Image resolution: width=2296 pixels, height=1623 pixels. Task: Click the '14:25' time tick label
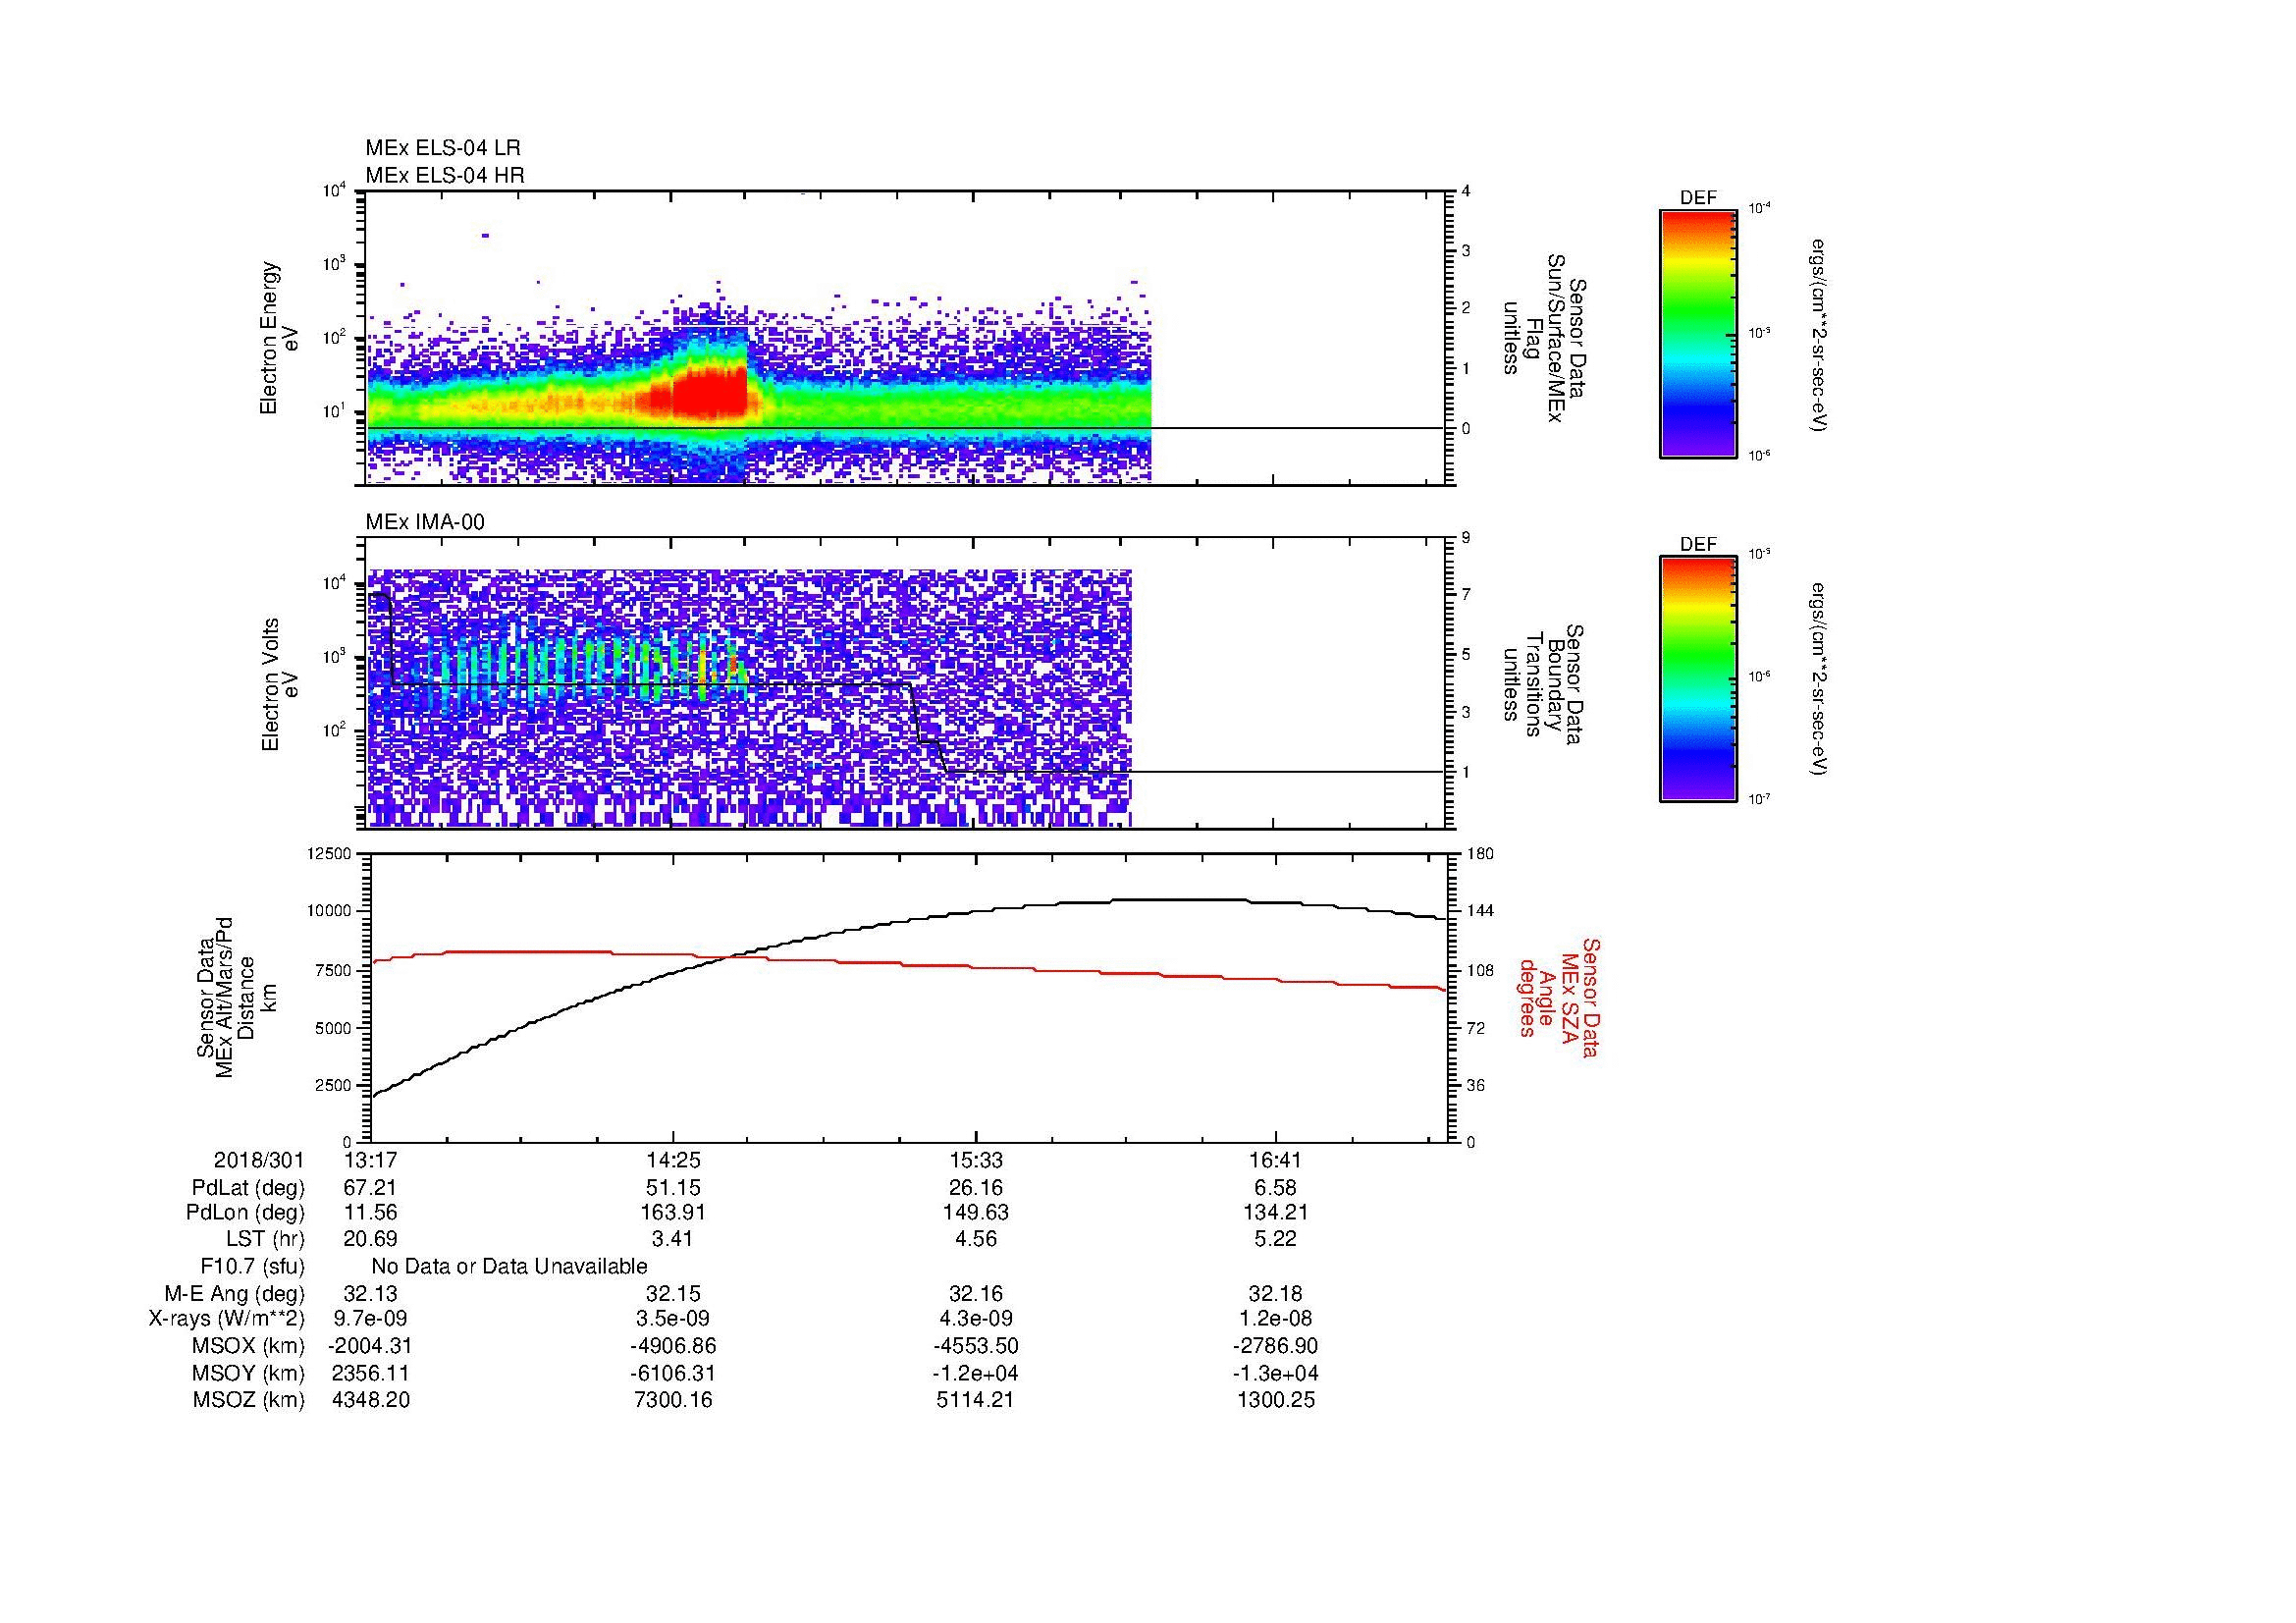tap(673, 1161)
